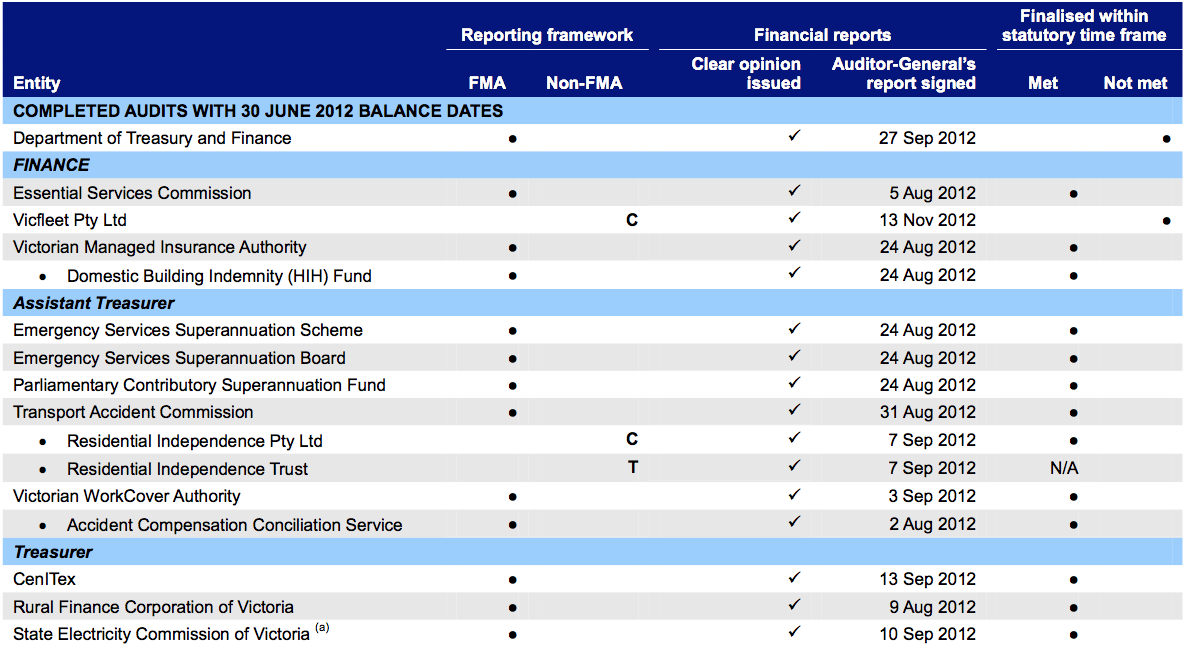Screen dimensions: 1187x650
Task: Select 'Residential Independence Trust' entity
Action: [187, 469]
